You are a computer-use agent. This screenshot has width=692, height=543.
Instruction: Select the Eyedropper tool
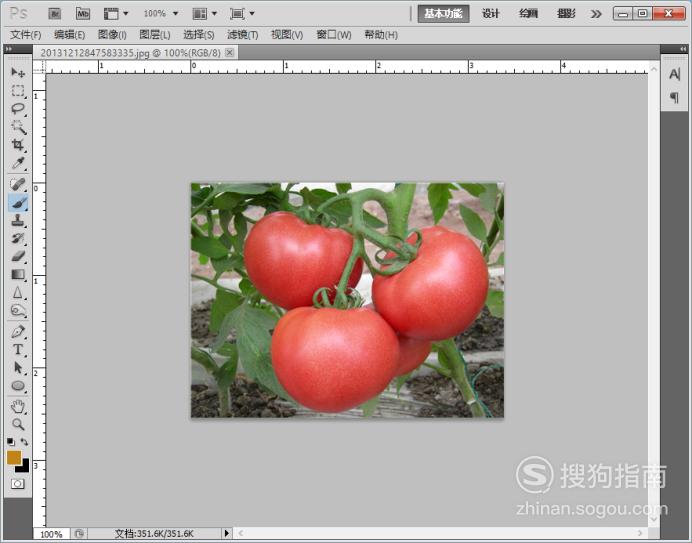[18, 163]
